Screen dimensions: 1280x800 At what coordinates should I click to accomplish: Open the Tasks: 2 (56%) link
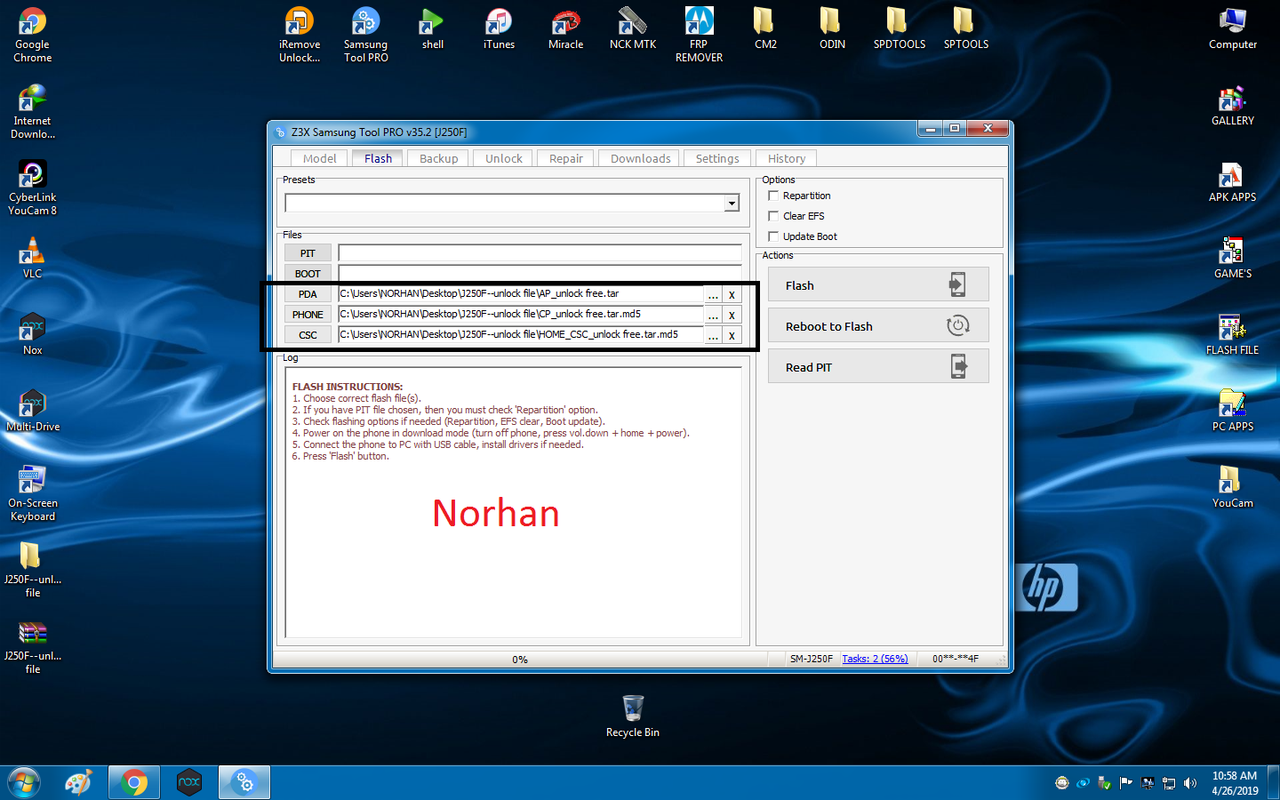pyautogui.click(x=875, y=659)
